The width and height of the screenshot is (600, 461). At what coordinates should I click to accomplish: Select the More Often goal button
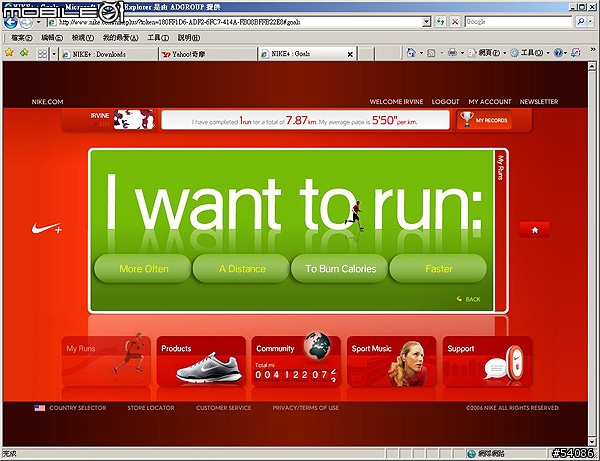[143, 269]
